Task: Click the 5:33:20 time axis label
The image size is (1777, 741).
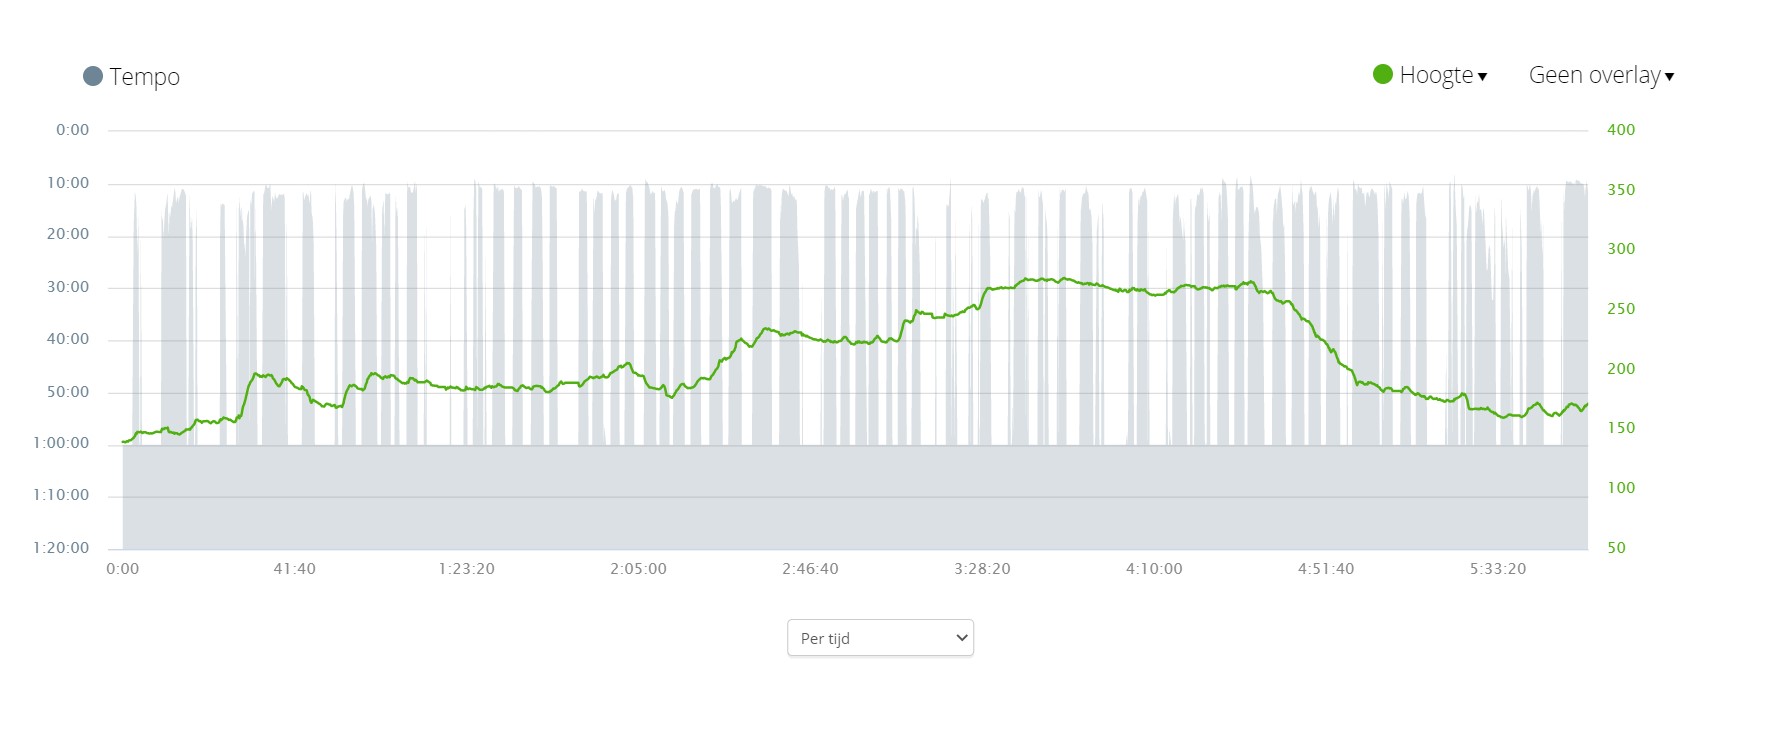Action: click(1498, 569)
